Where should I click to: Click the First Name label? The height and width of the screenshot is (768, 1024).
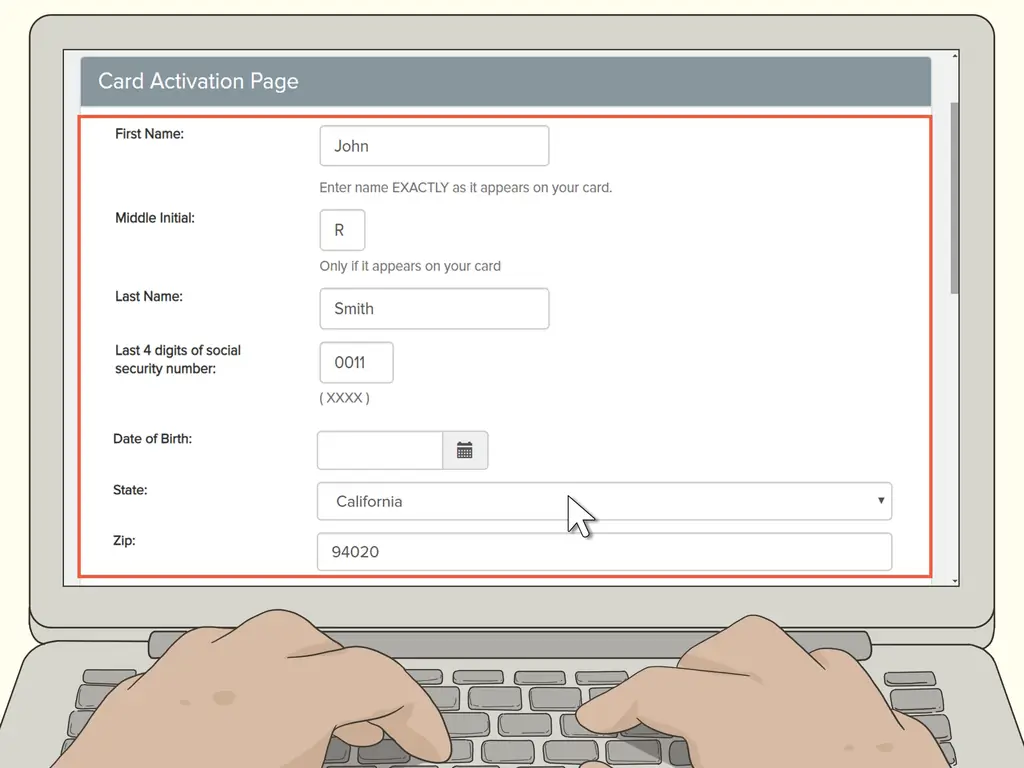pyautogui.click(x=150, y=134)
